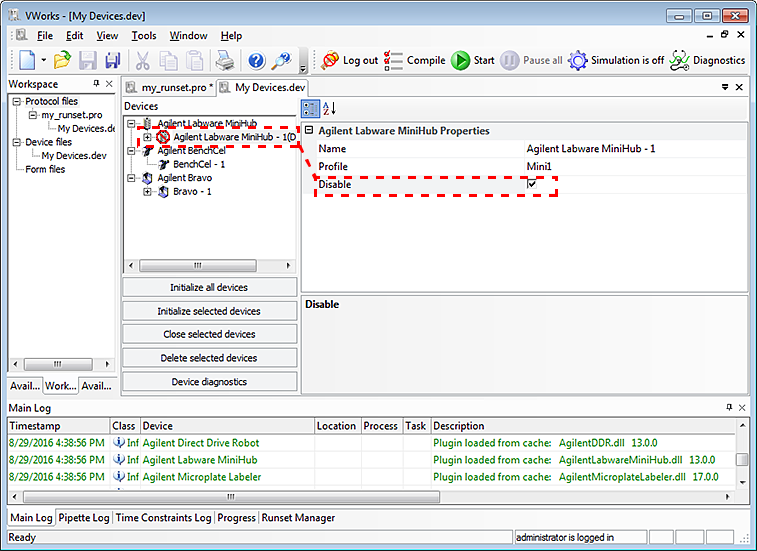The height and width of the screenshot is (551, 757).
Task: Click the Print toolbar icon
Action: [x=224, y=61]
